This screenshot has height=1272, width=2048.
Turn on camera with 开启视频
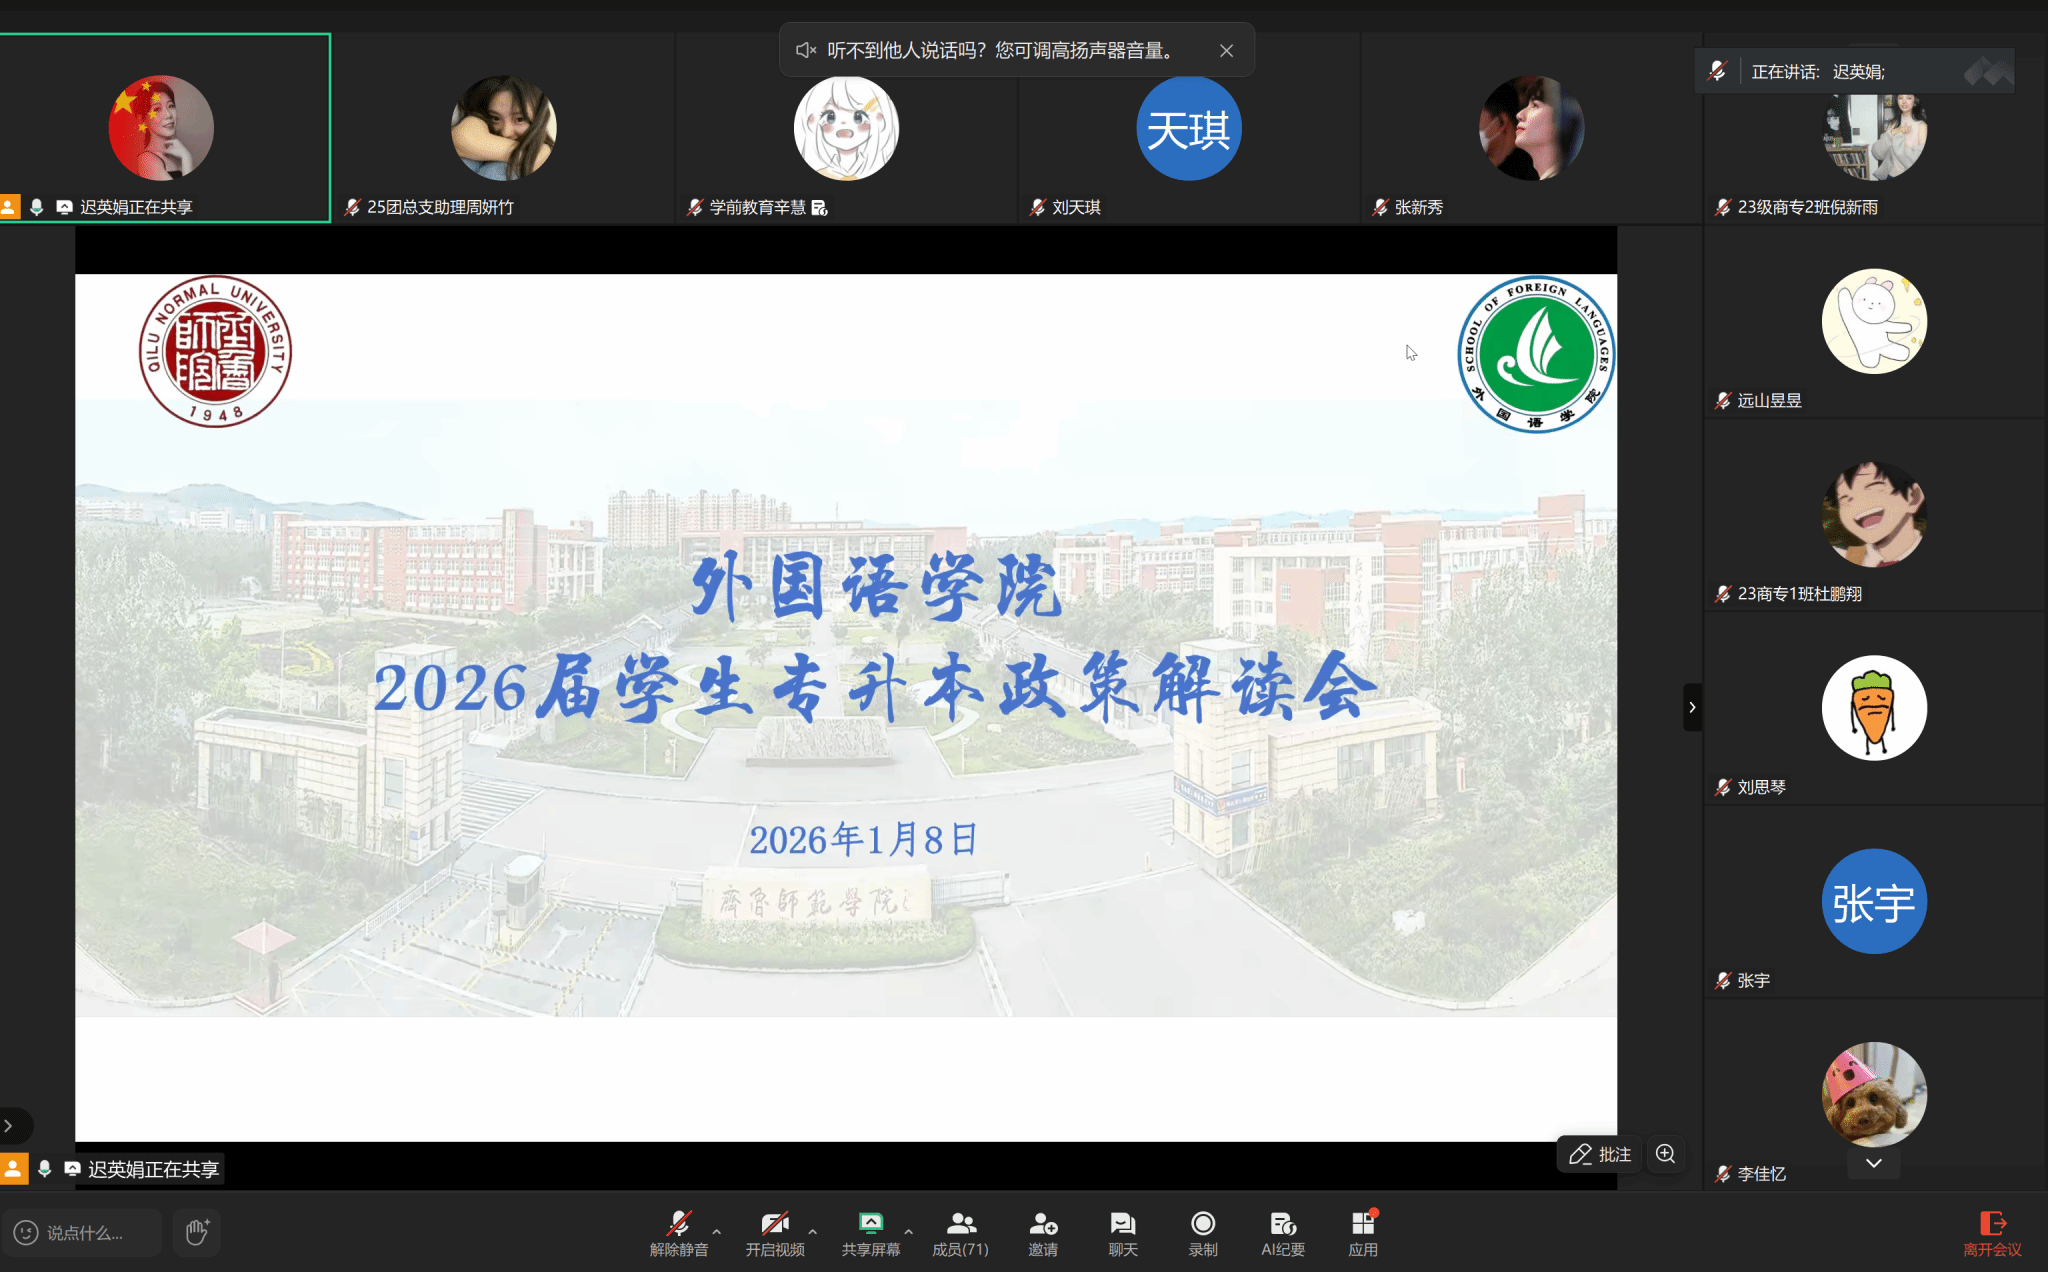point(774,1233)
